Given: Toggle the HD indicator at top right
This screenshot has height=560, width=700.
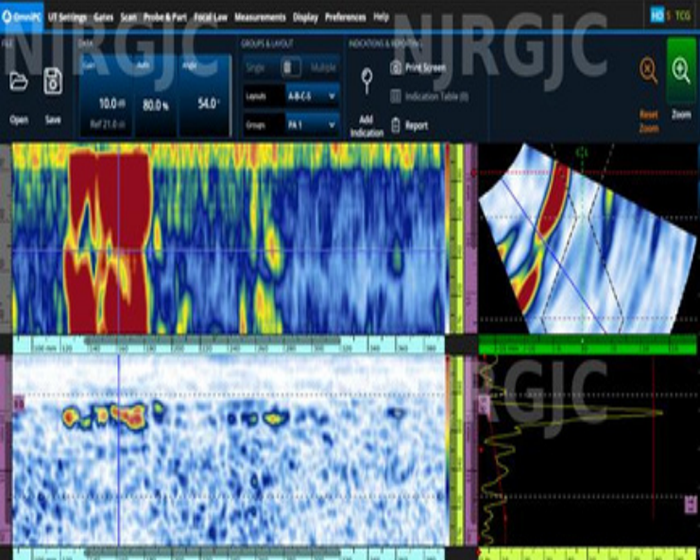Looking at the screenshot, I should point(657,16).
